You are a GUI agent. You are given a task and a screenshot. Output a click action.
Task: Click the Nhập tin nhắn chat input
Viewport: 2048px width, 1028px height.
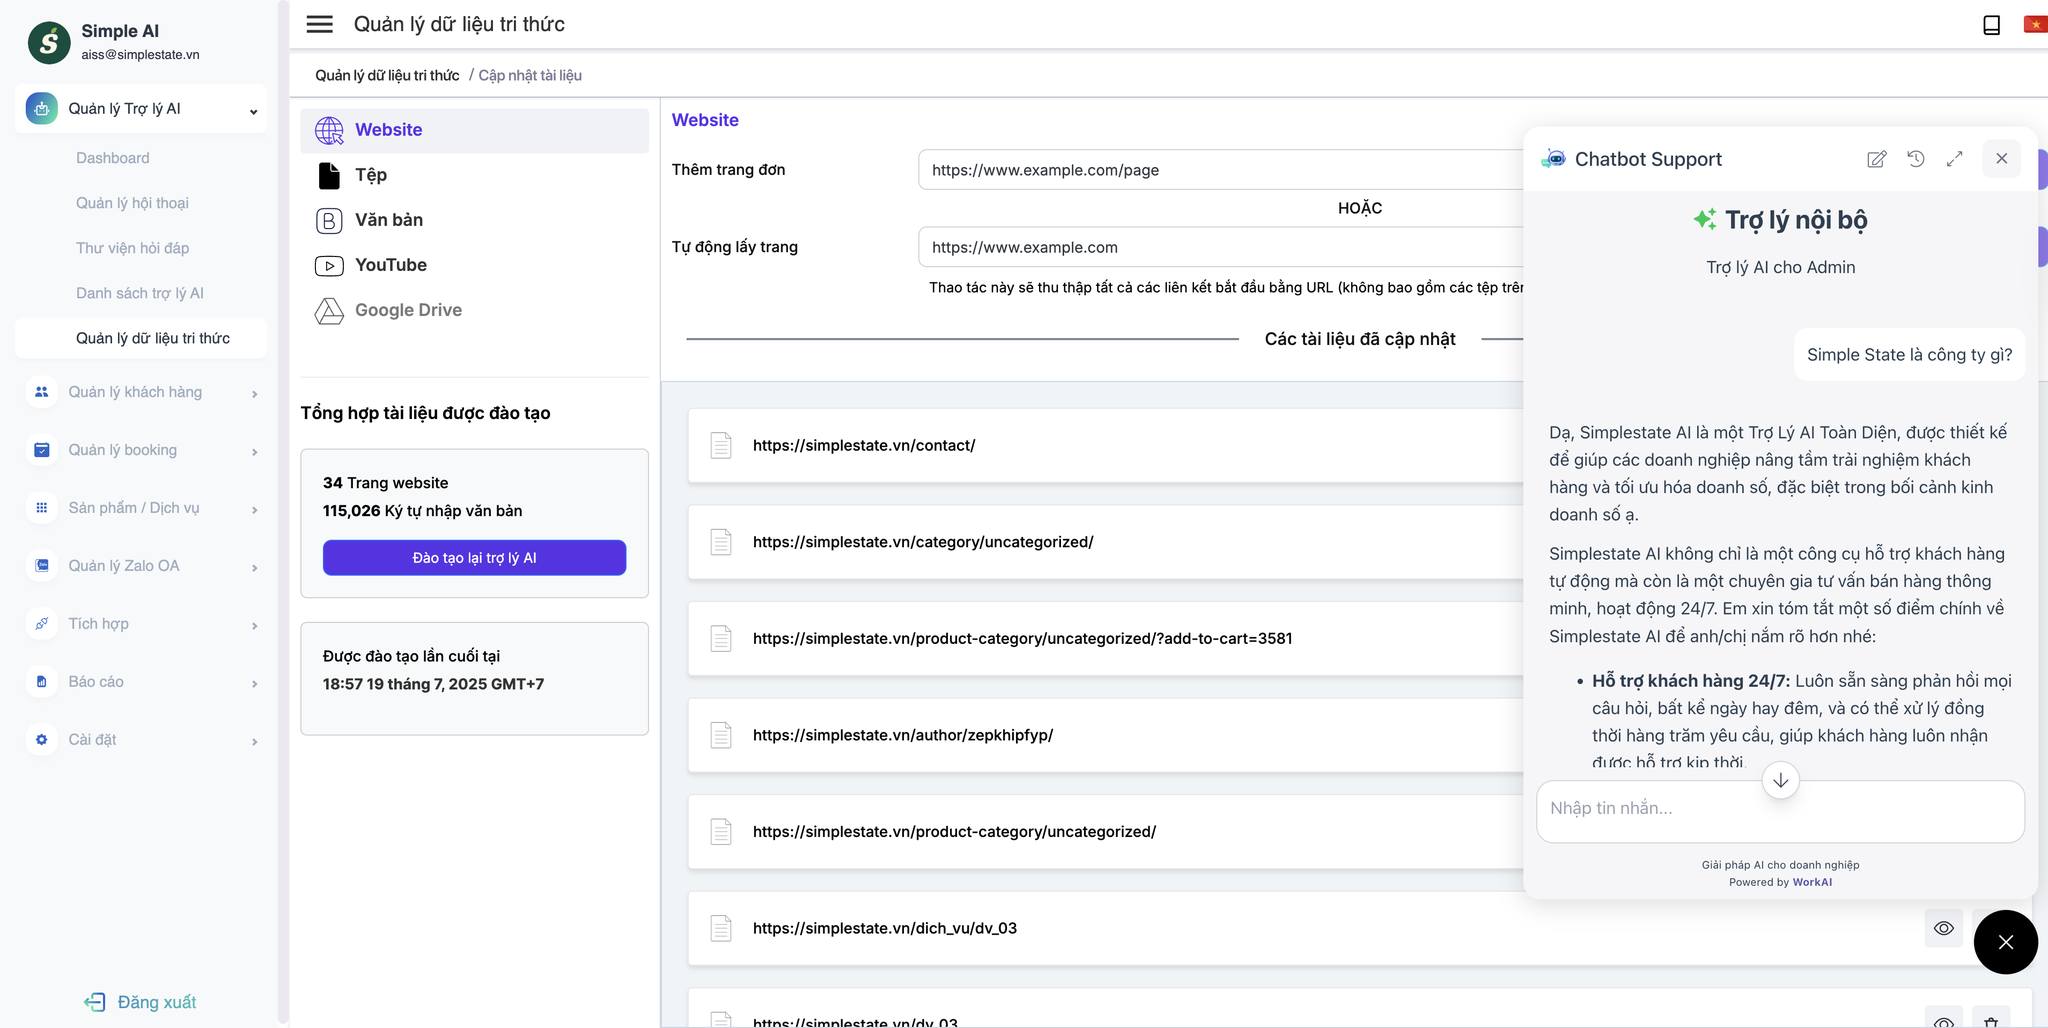[1780, 811]
